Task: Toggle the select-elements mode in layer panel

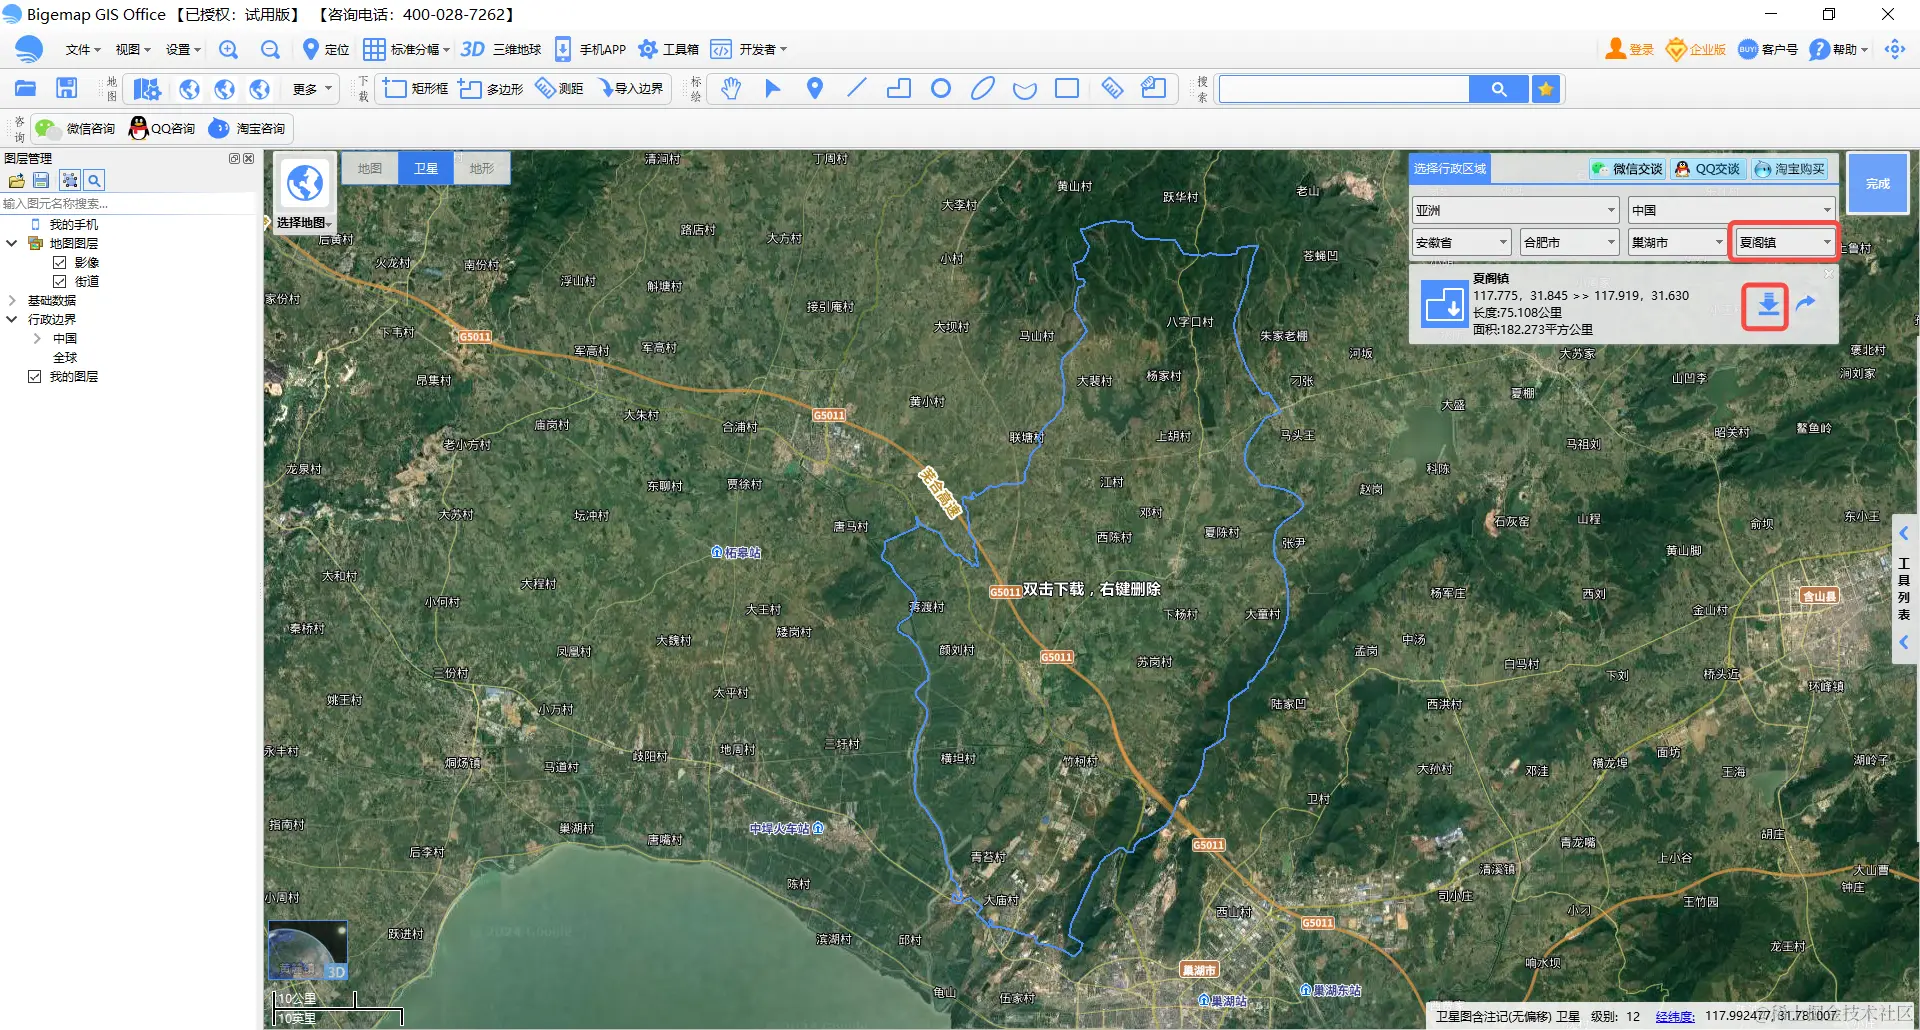Action: [69, 181]
